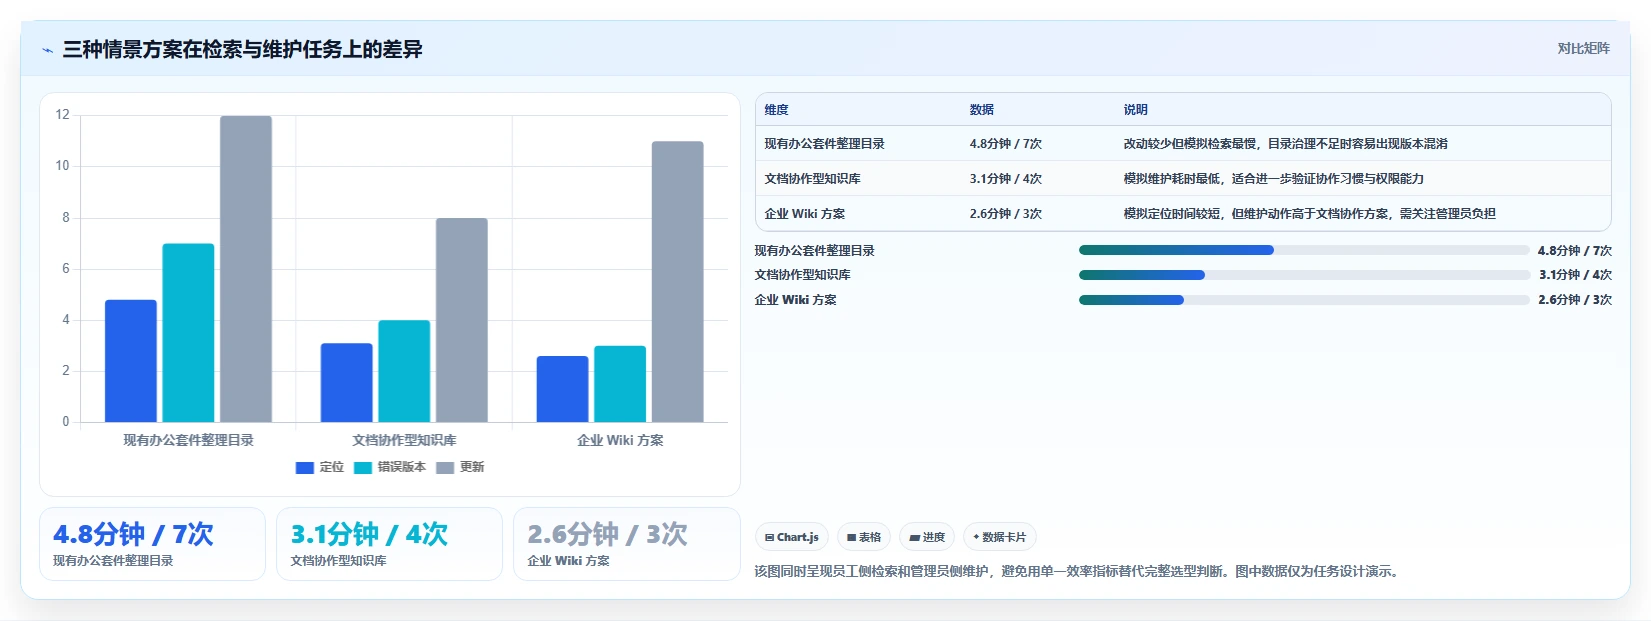This screenshot has height=621, width=1651.
Task: Select the 文档协作型知识库 progress bar
Action: click(1304, 275)
